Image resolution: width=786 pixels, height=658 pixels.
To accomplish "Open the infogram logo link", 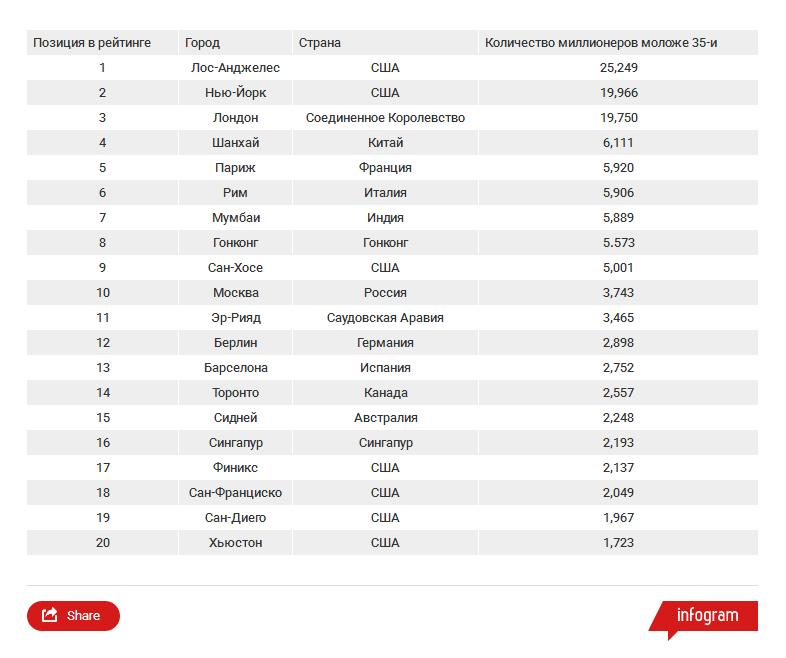I will click(706, 616).
